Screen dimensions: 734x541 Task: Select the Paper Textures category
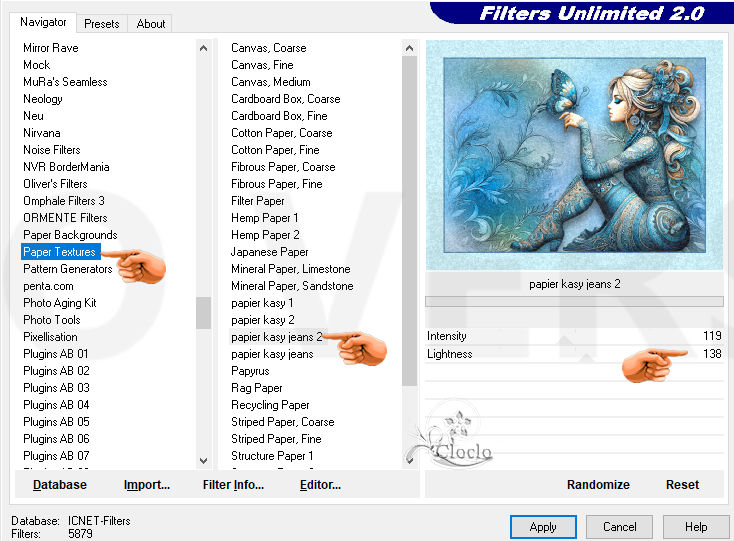coord(59,252)
